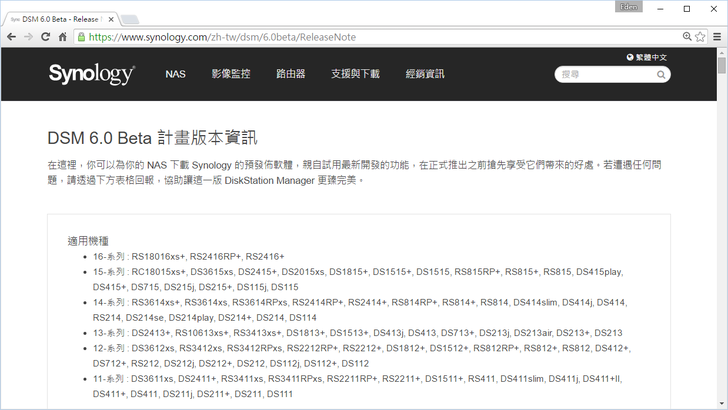Viewport: 728px width, 410px height.
Task: Open the NAS navigation menu
Action: click(x=175, y=74)
